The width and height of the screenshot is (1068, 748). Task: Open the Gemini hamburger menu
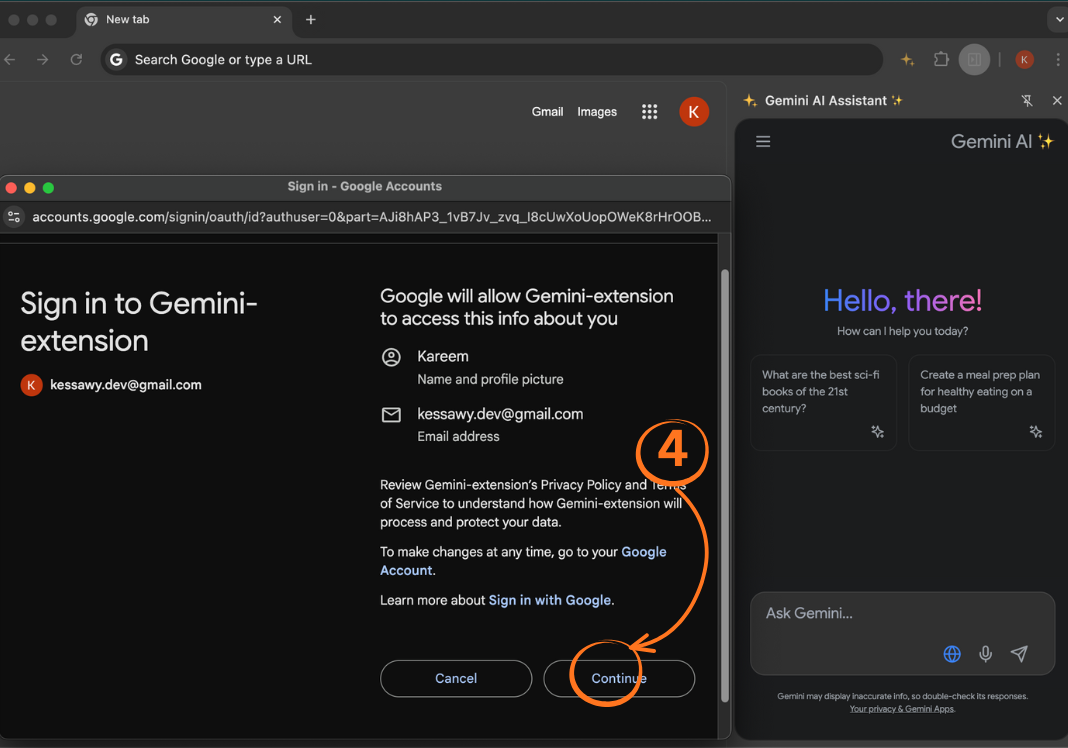coord(763,142)
